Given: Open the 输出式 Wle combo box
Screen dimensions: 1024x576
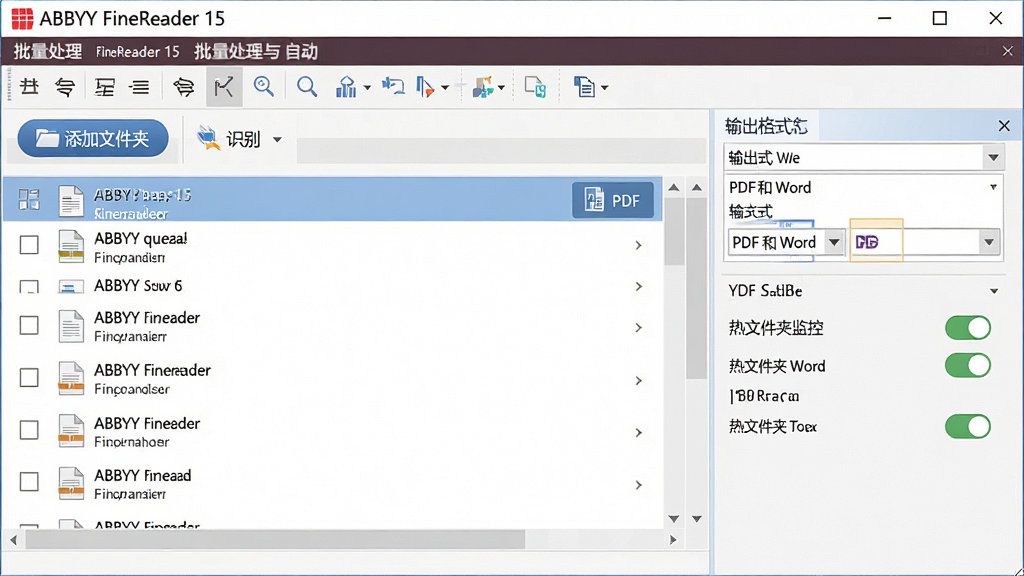Looking at the screenshot, I should tap(863, 157).
